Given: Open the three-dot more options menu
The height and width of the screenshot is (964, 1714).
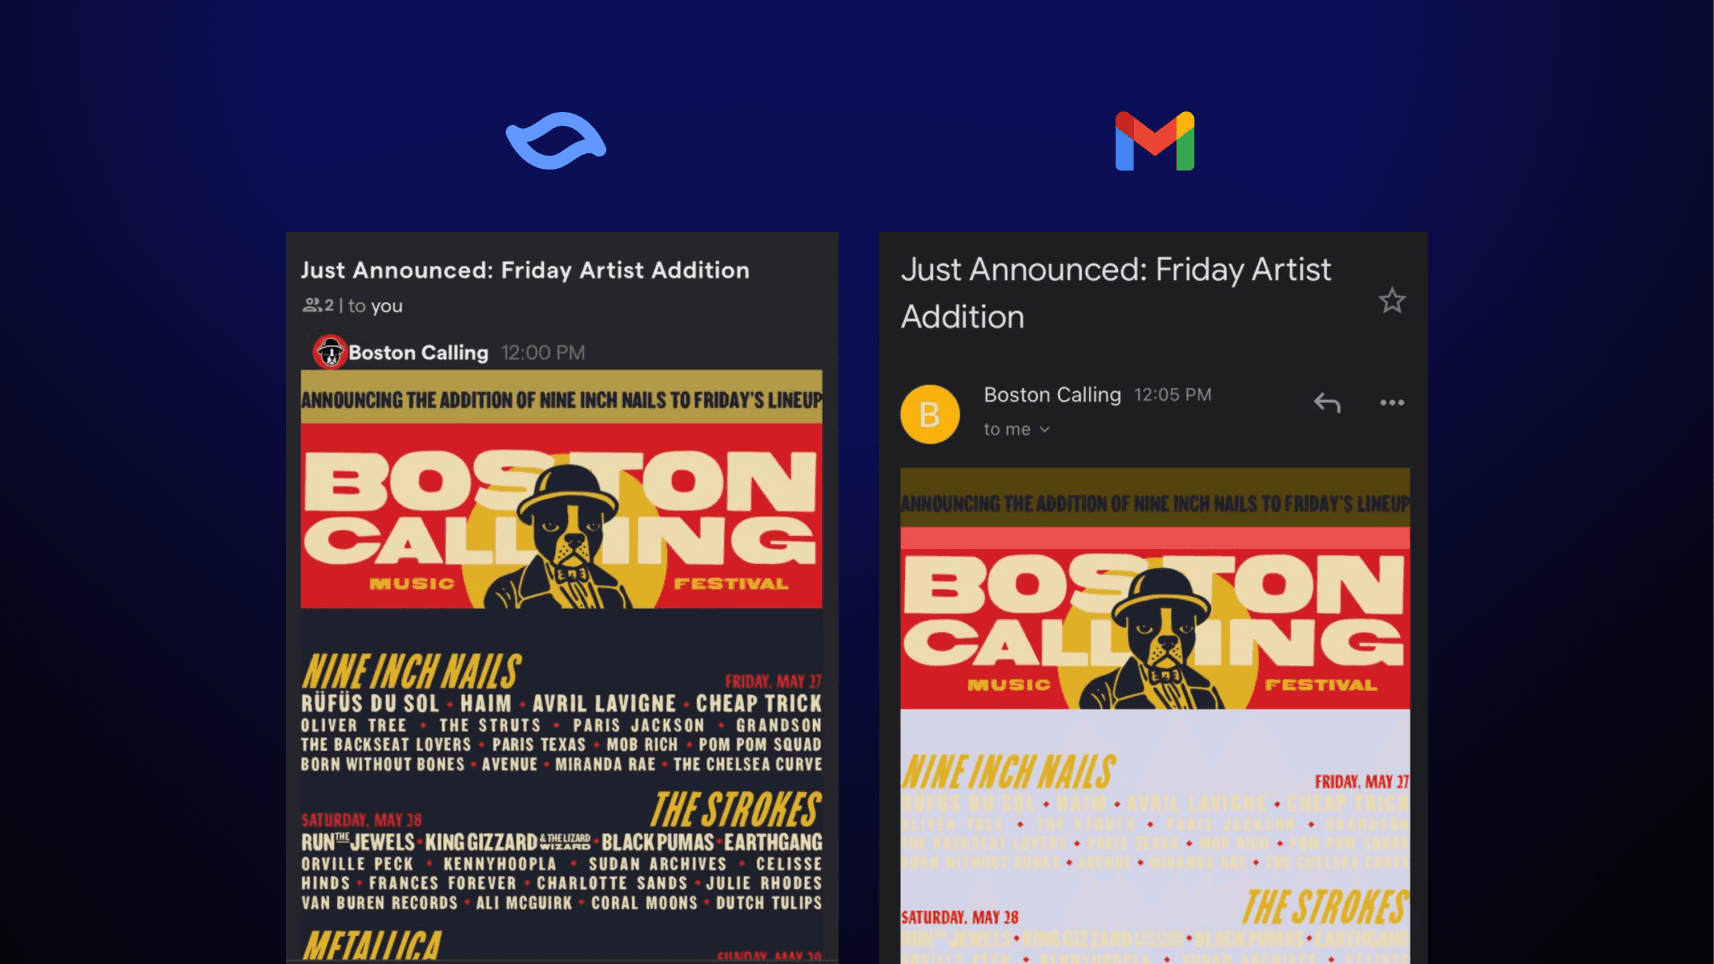Looking at the screenshot, I should [1392, 403].
